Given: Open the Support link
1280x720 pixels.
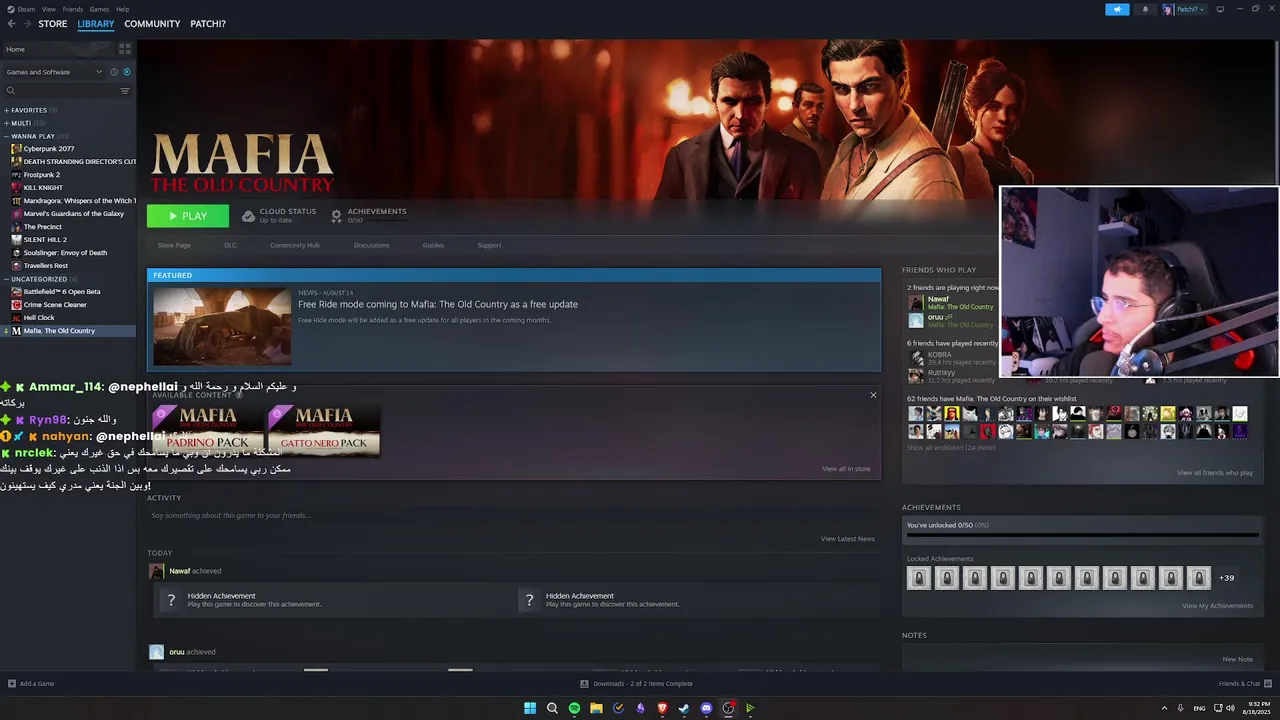Looking at the screenshot, I should [489, 245].
